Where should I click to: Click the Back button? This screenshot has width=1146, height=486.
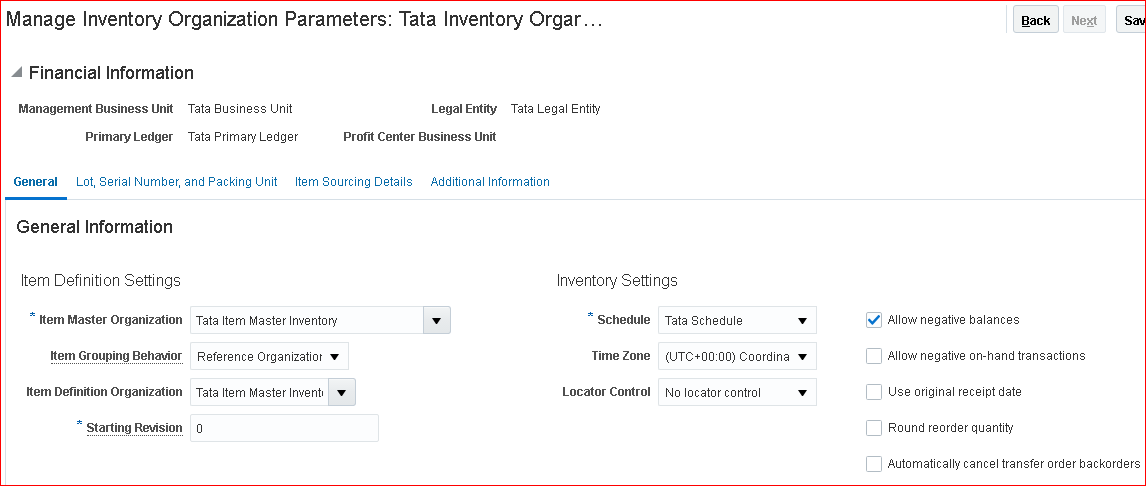point(1035,20)
